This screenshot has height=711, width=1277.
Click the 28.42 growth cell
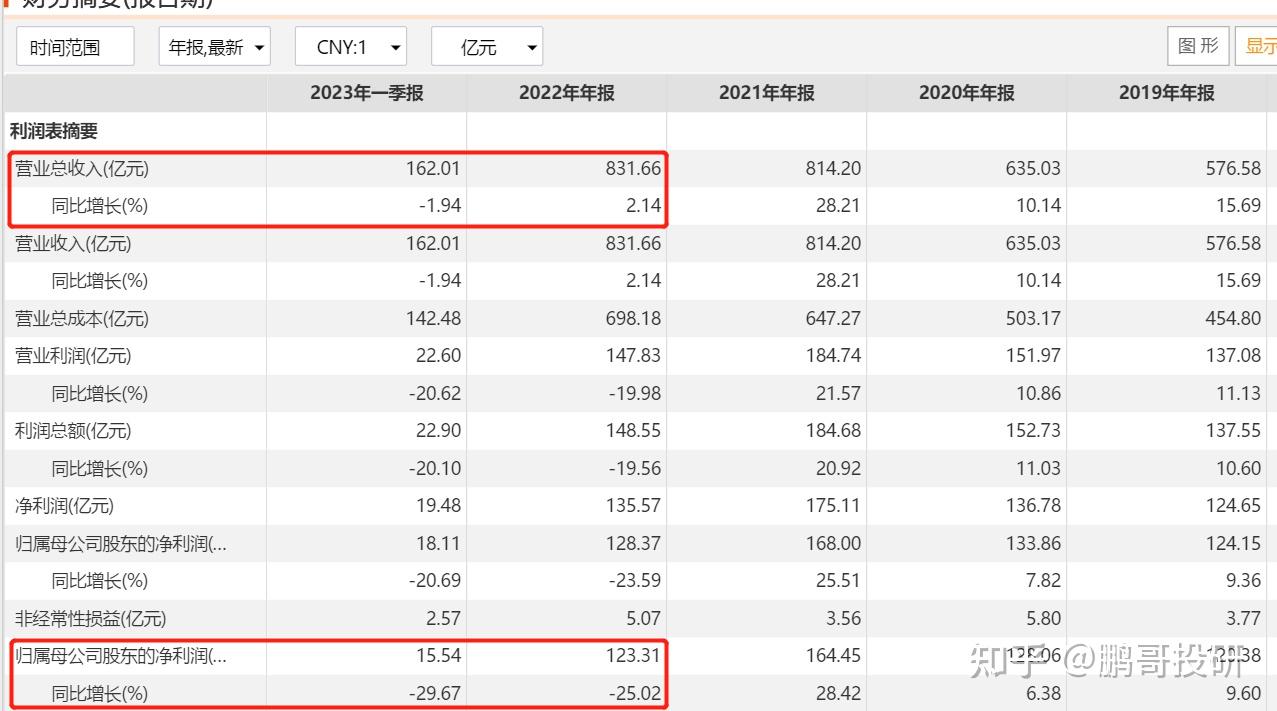point(838,694)
